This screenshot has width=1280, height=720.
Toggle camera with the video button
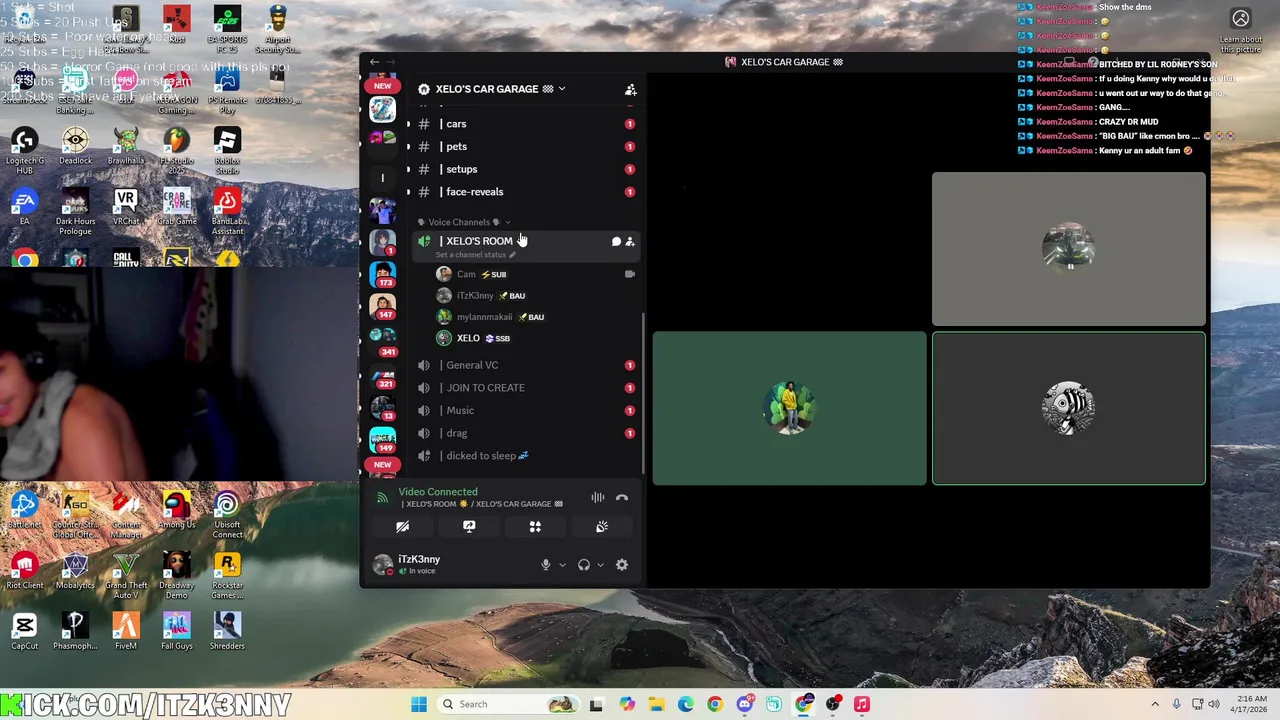pyautogui.click(x=402, y=527)
